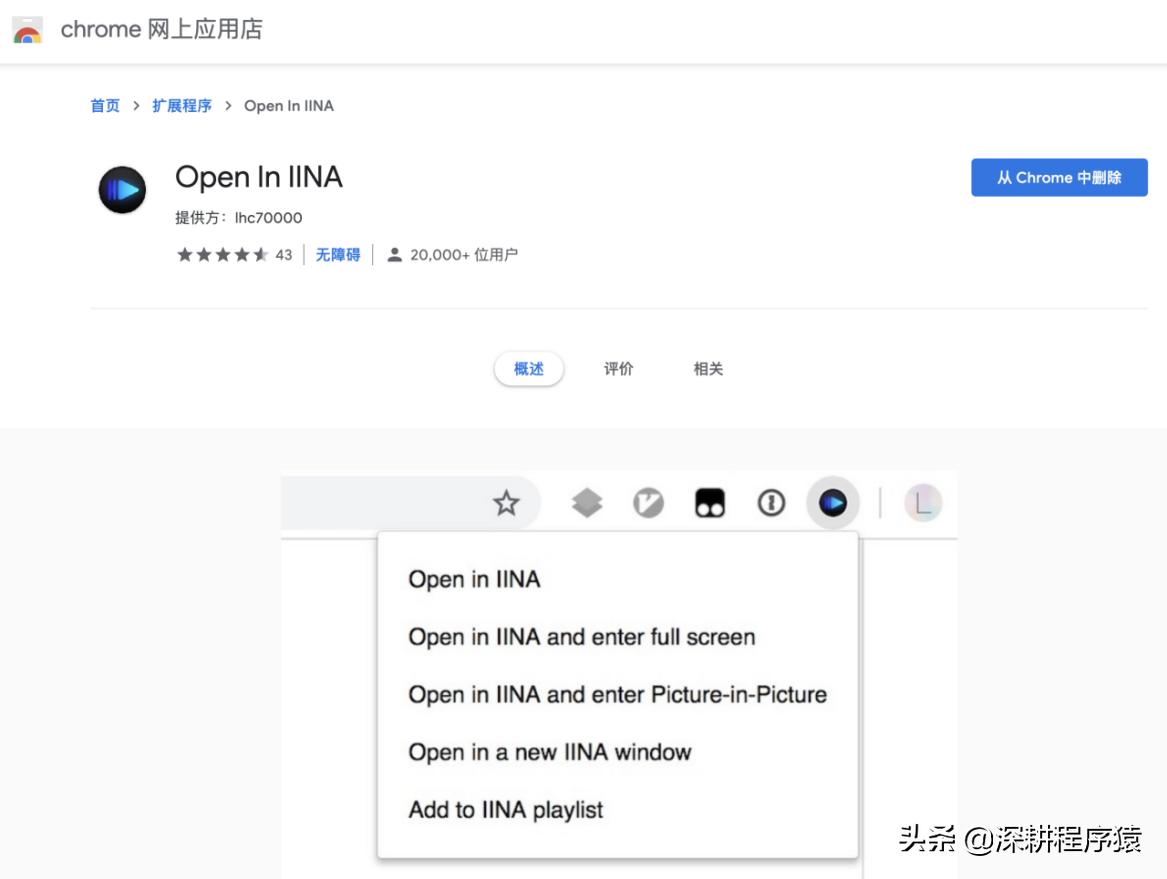Click Open In IINA breadcrumb text
The height and width of the screenshot is (879, 1167).
289,106
